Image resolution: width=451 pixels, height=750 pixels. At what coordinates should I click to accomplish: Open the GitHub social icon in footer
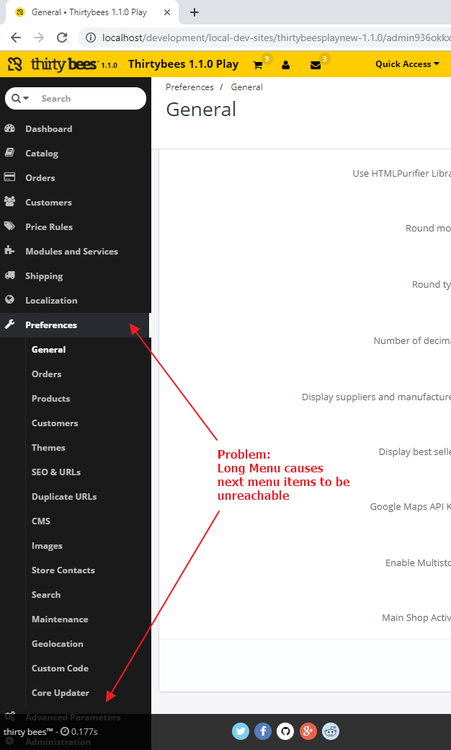click(286, 731)
